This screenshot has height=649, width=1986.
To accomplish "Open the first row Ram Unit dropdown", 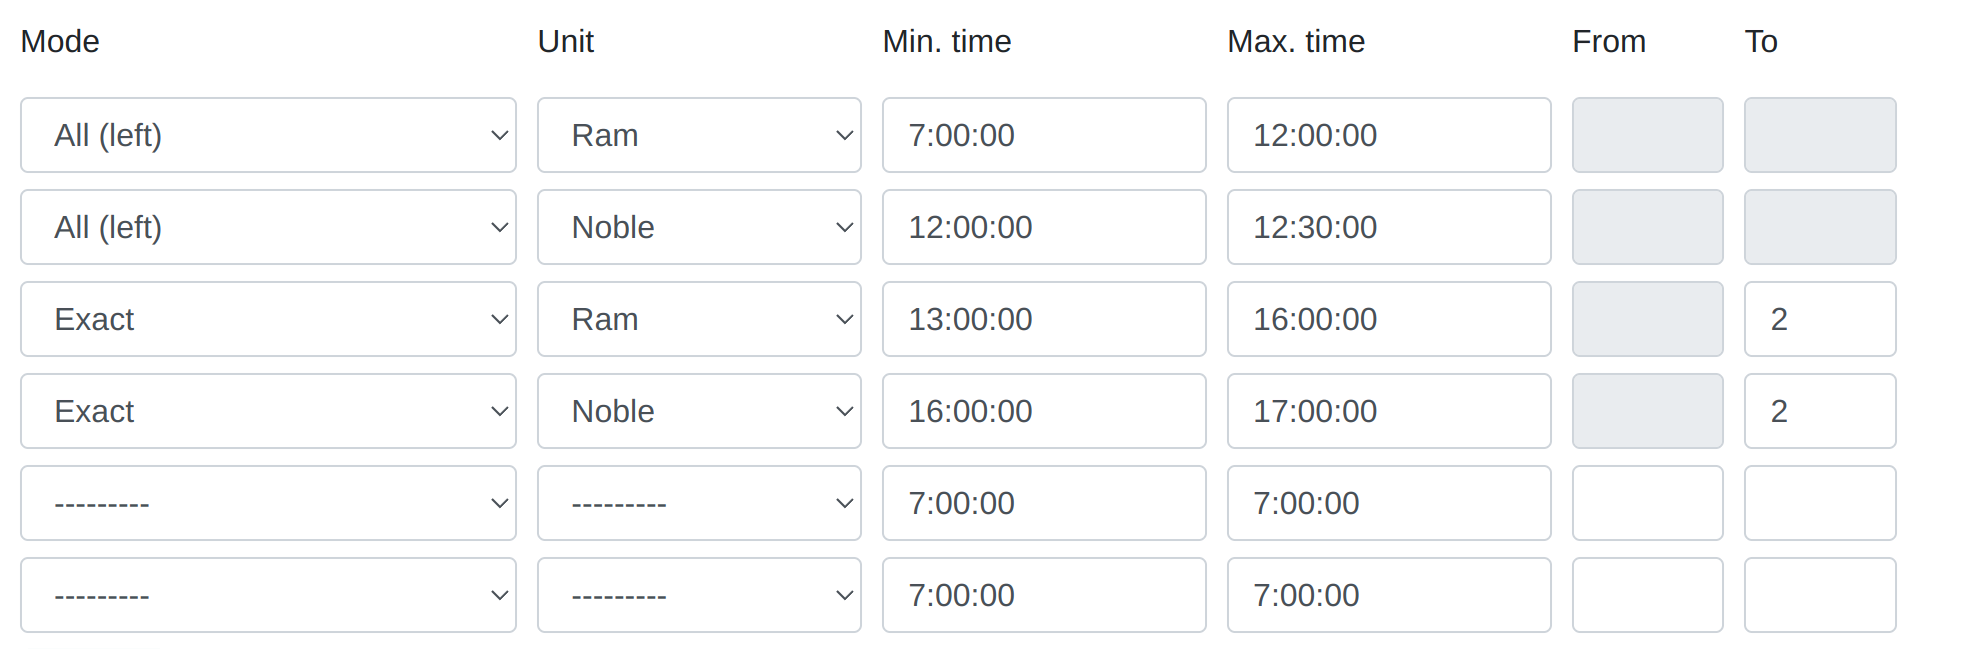I will point(699,135).
